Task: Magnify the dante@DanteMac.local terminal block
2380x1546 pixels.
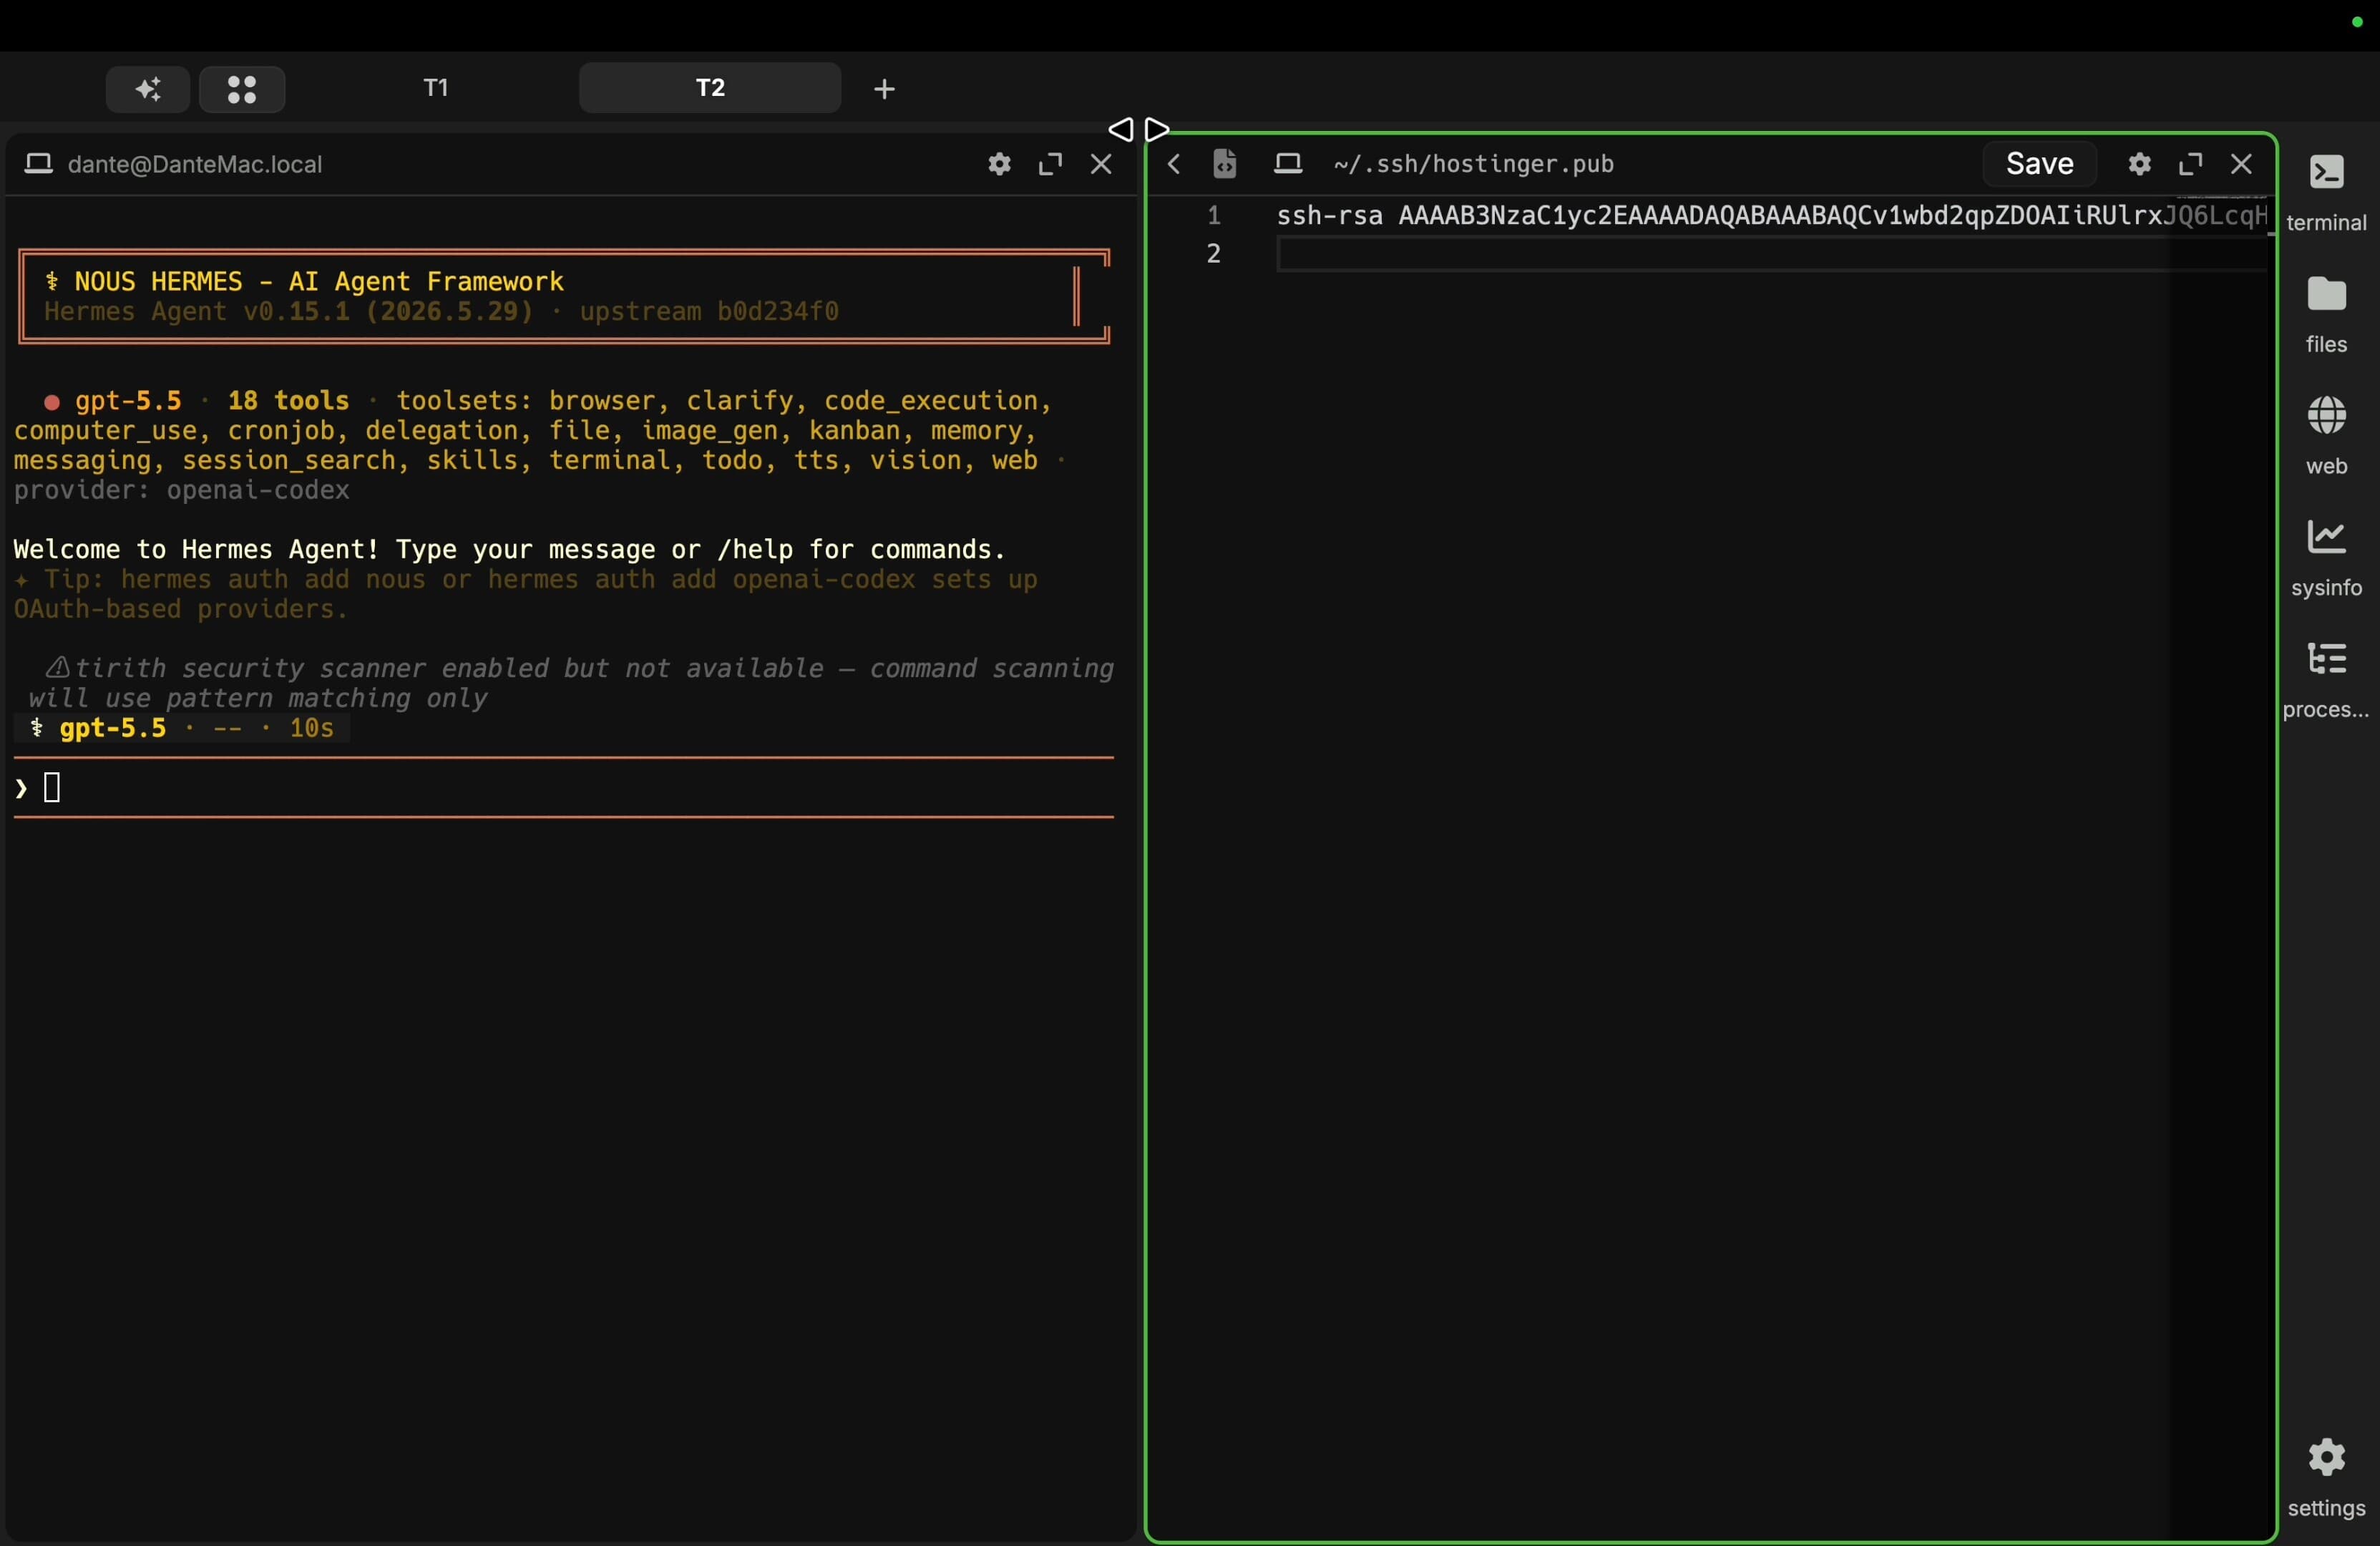Action: click(1050, 164)
